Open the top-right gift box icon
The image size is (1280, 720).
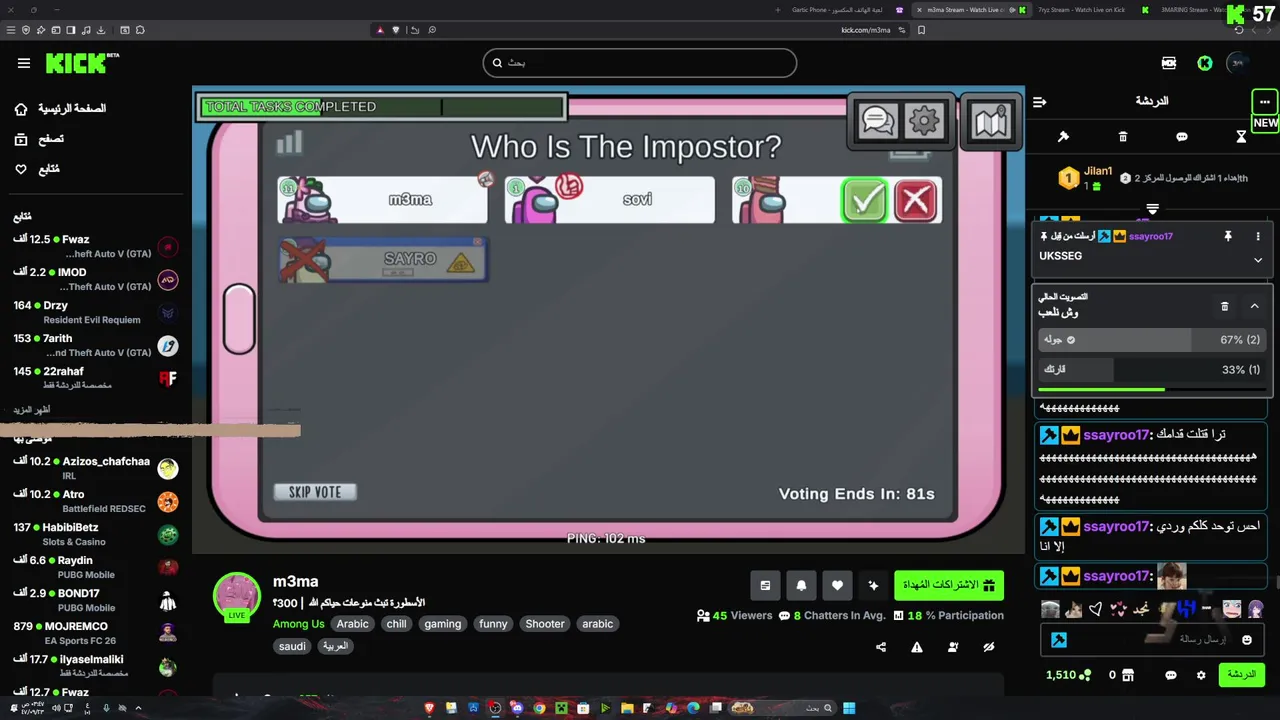point(1169,63)
